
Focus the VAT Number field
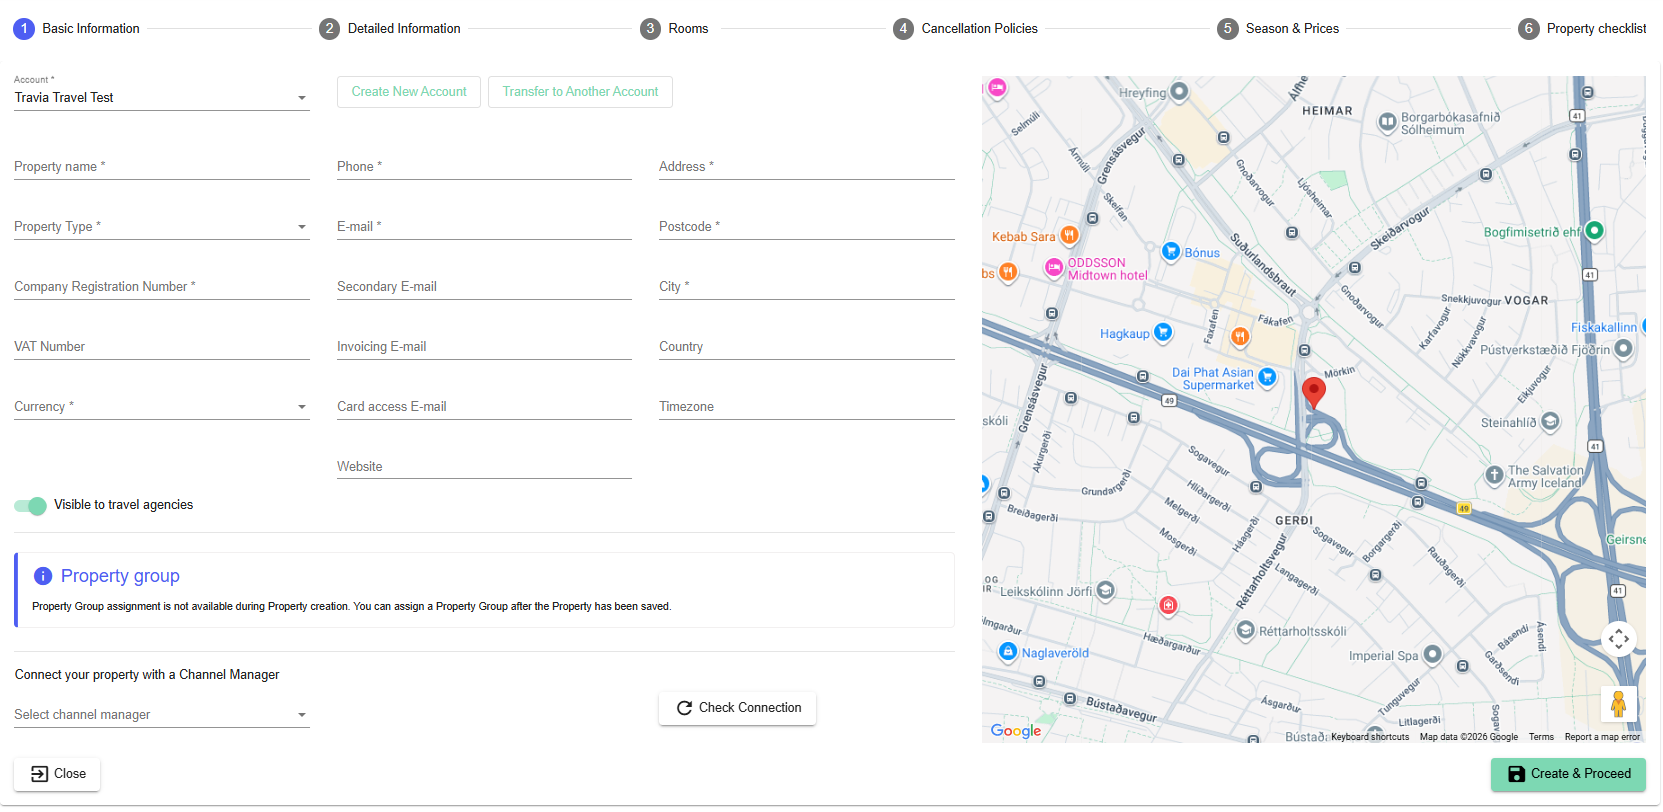pos(162,347)
